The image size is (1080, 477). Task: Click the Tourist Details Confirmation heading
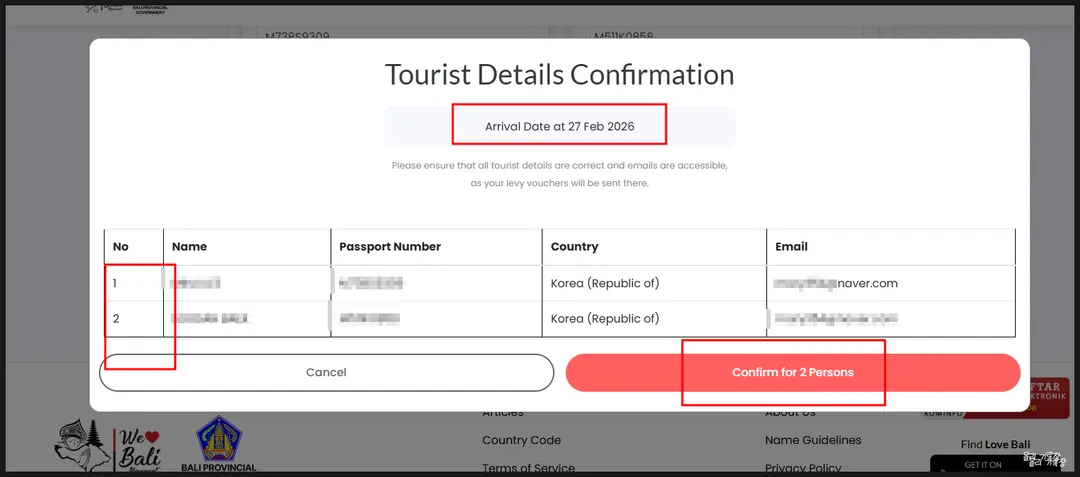(559, 74)
